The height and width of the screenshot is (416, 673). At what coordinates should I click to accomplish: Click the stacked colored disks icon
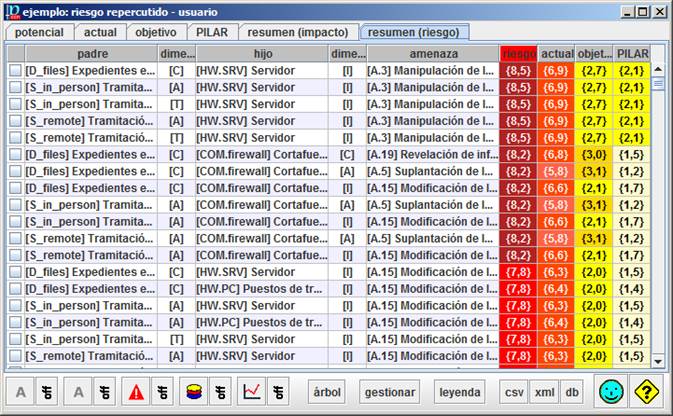tap(194, 392)
